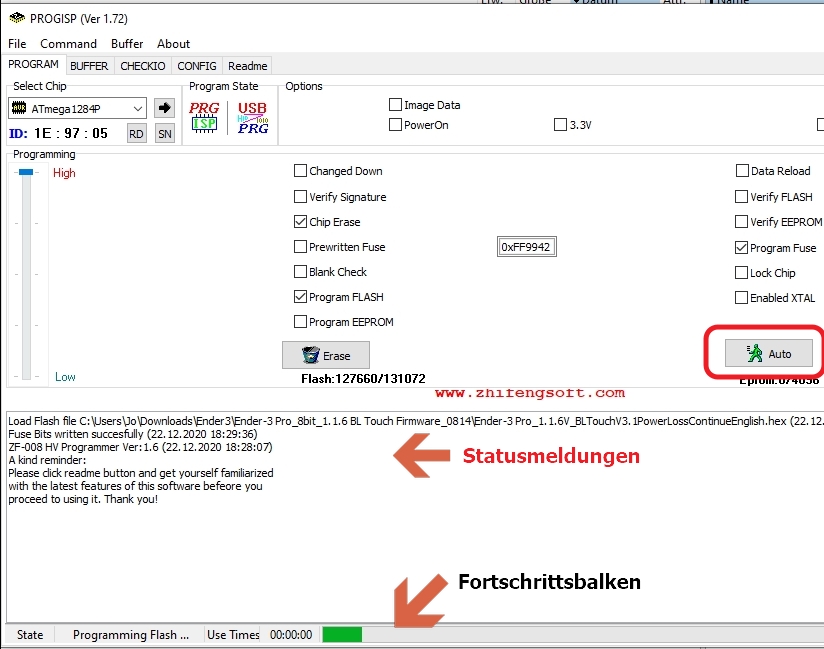Open the Command menu

tap(68, 44)
